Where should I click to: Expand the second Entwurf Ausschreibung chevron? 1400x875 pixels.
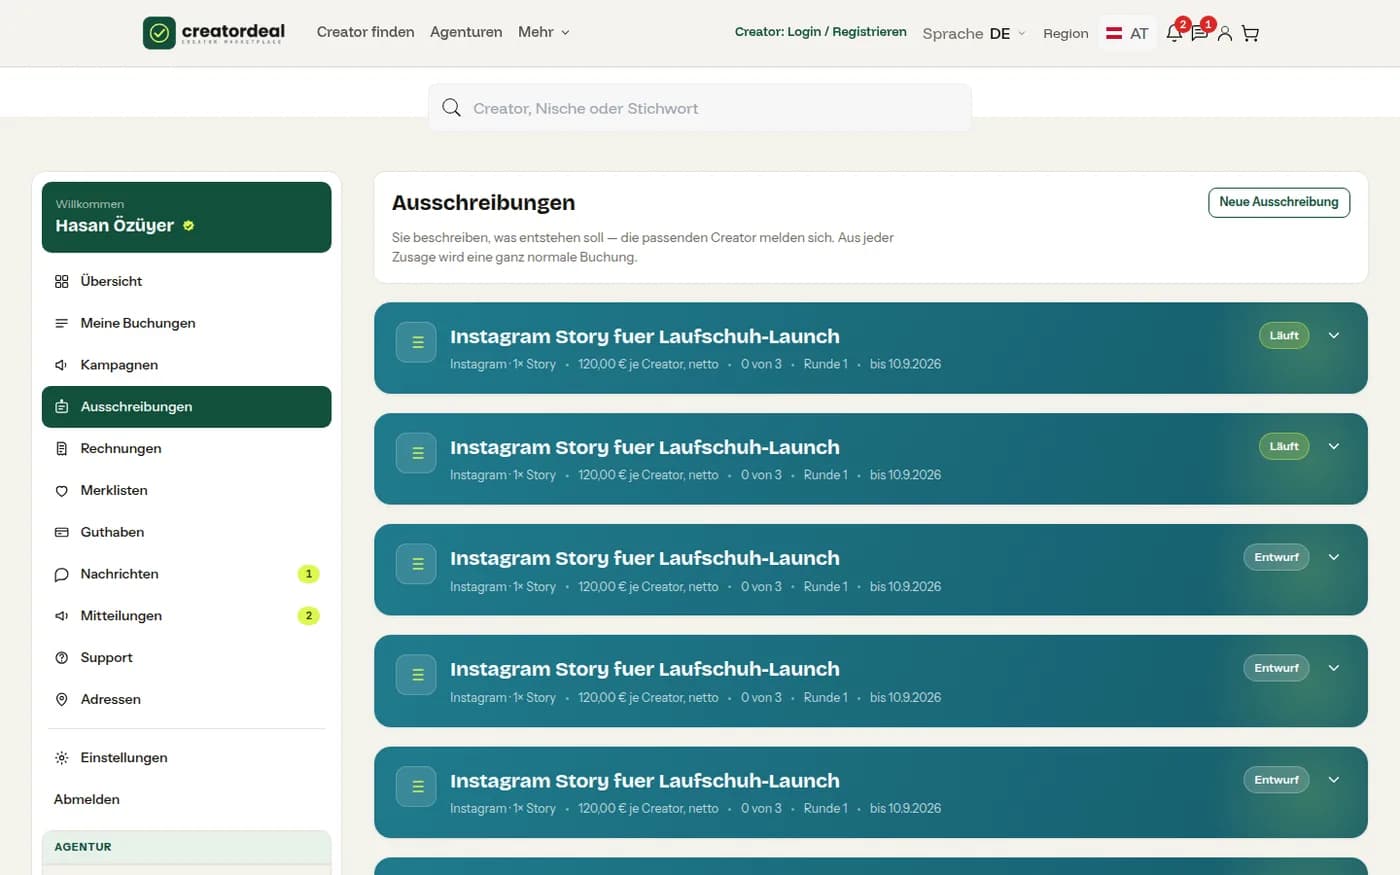click(x=1334, y=668)
